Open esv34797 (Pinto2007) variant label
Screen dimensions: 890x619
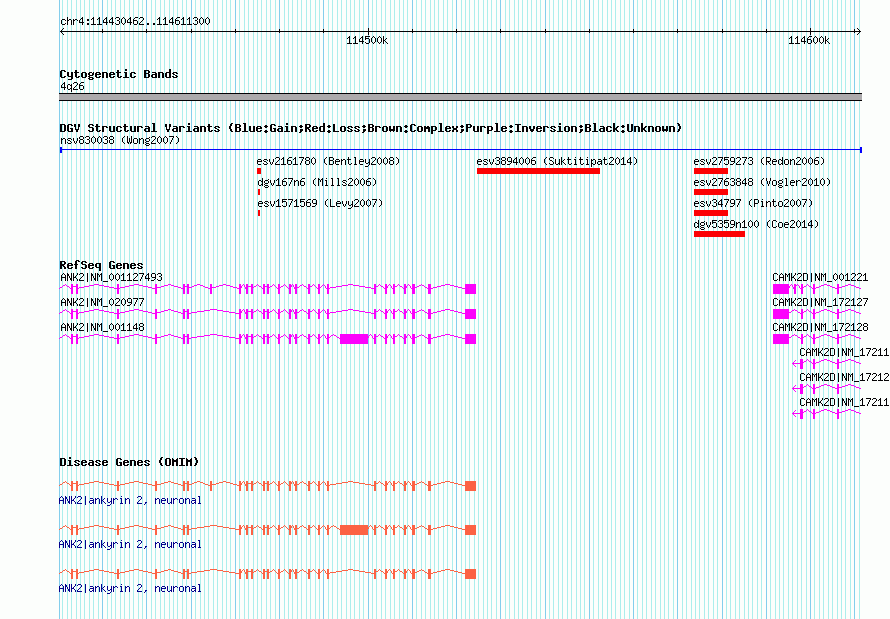[753, 203]
